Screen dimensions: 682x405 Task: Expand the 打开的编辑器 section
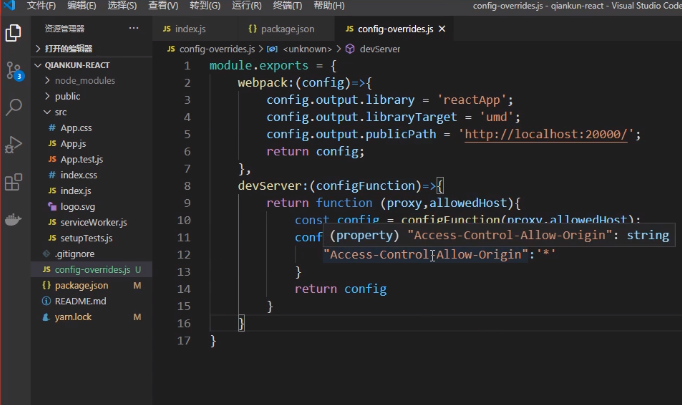(x=91, y=48)
